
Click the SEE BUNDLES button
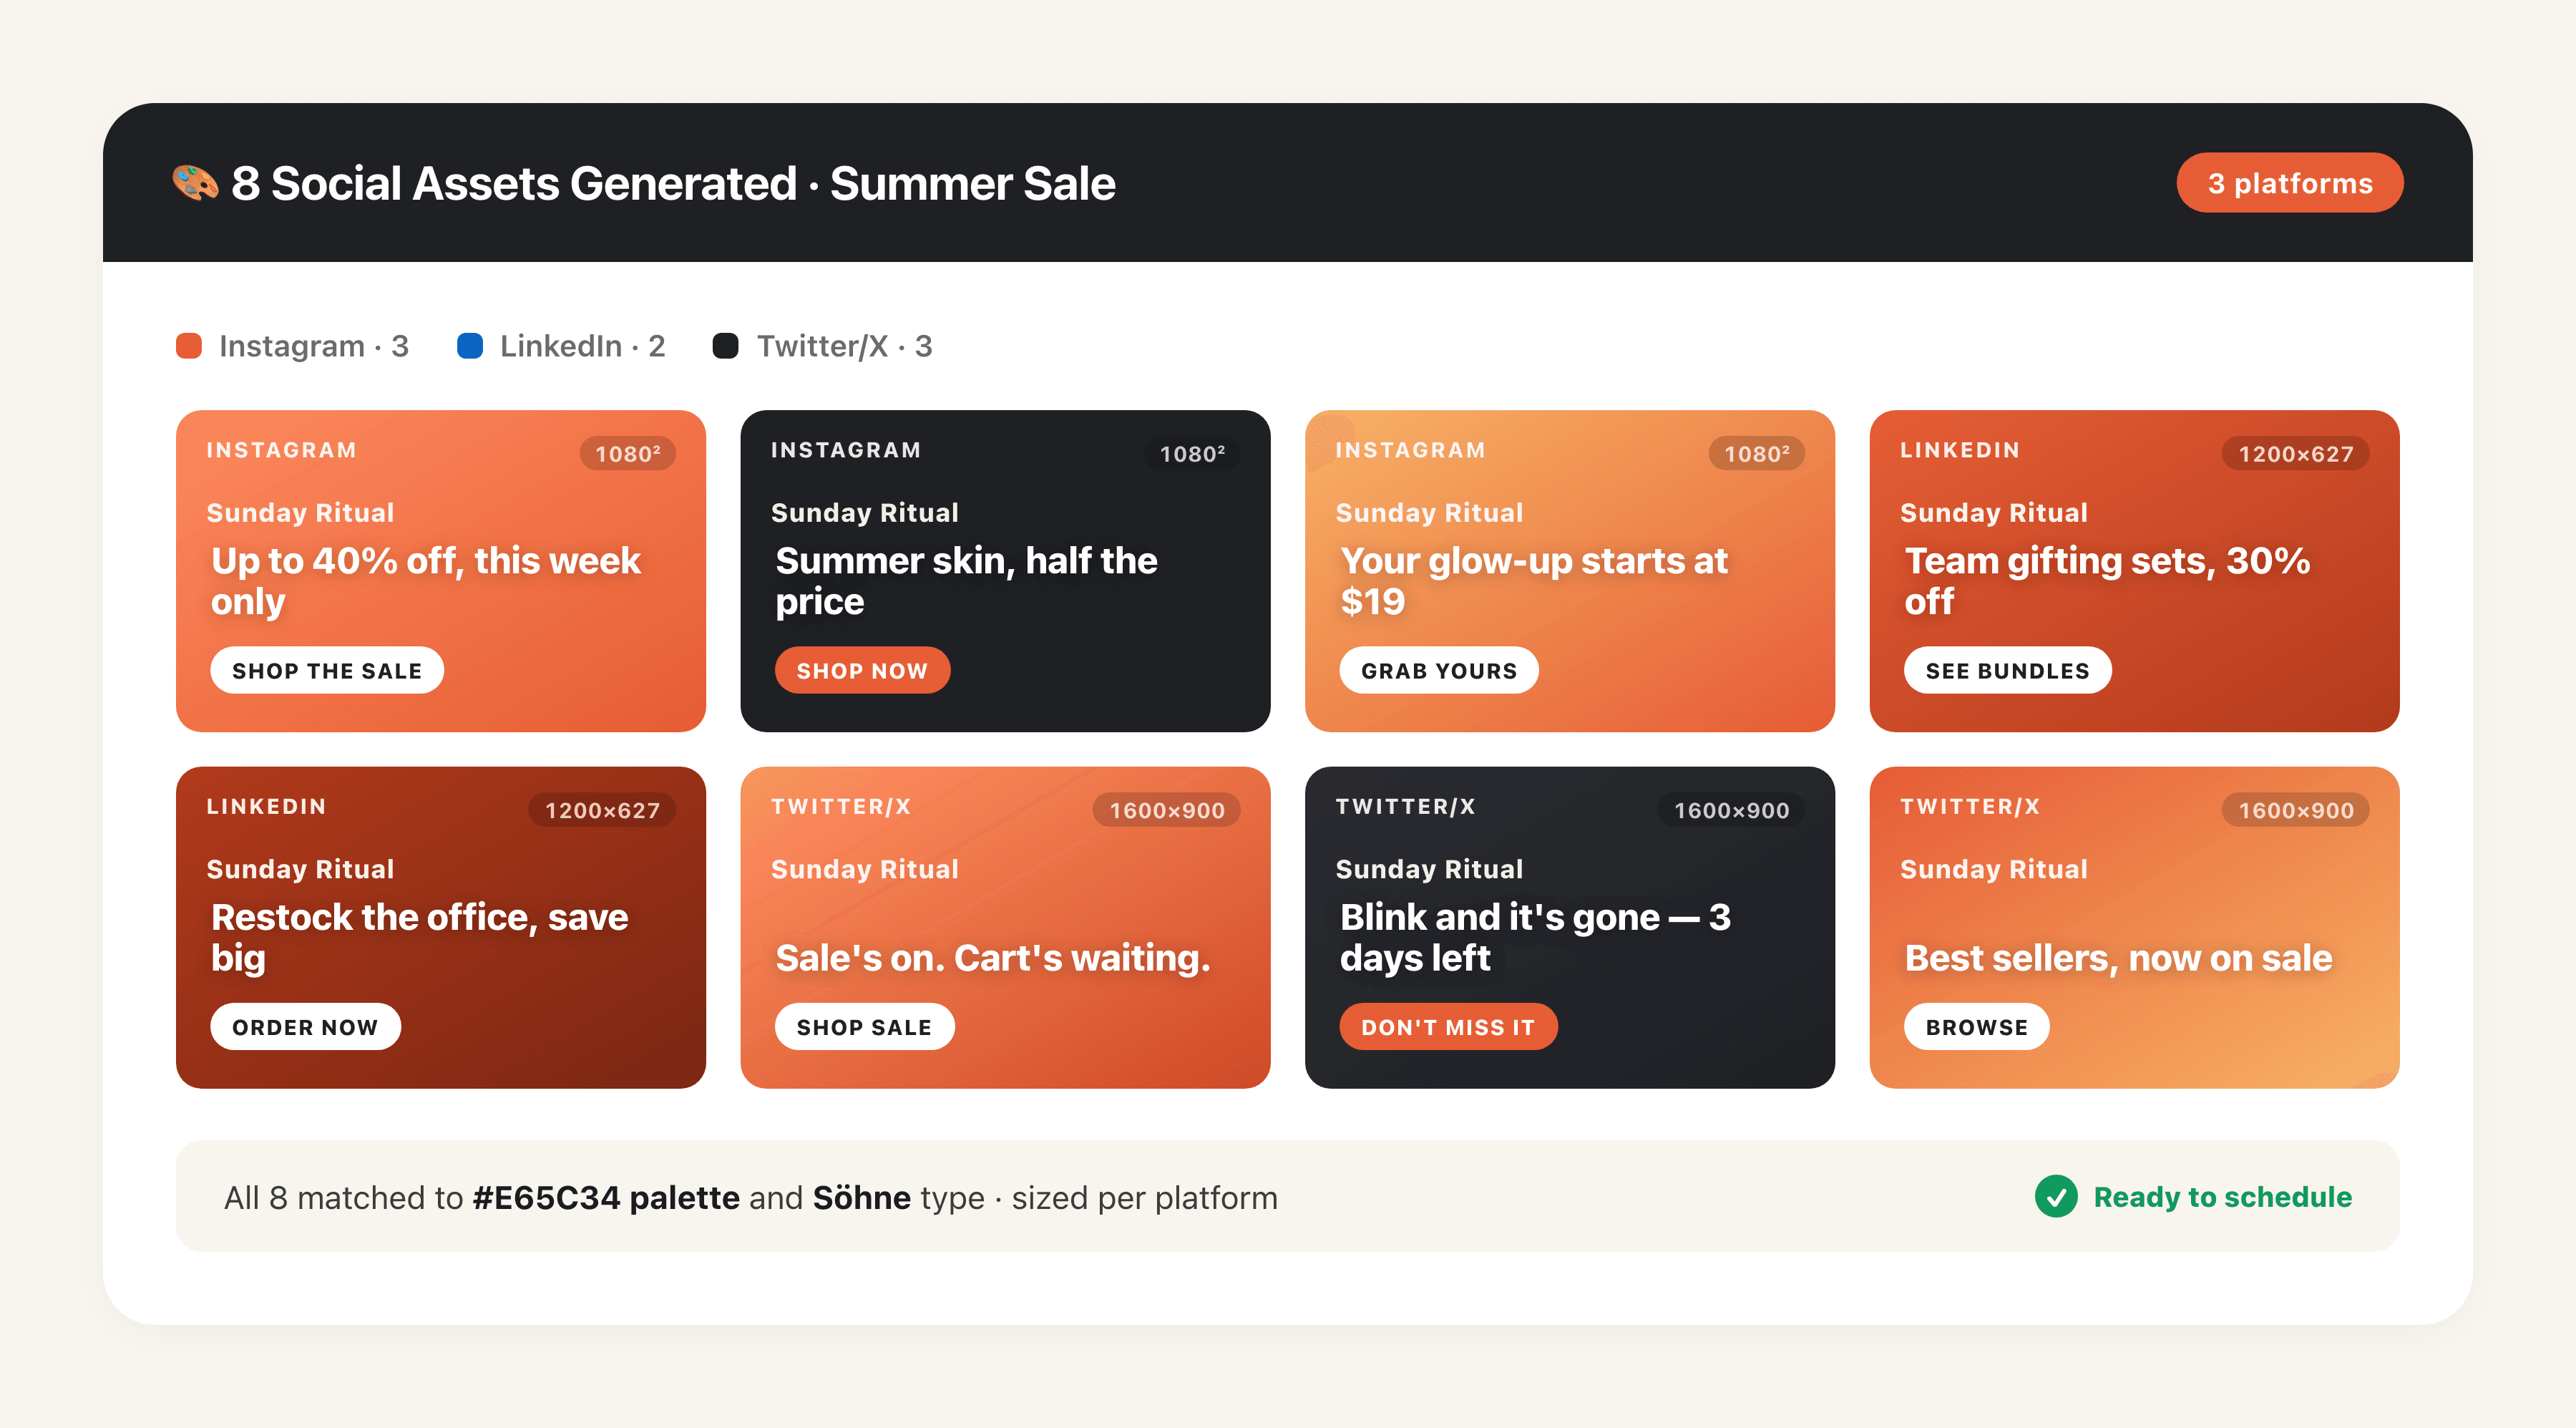[2007, 670]
